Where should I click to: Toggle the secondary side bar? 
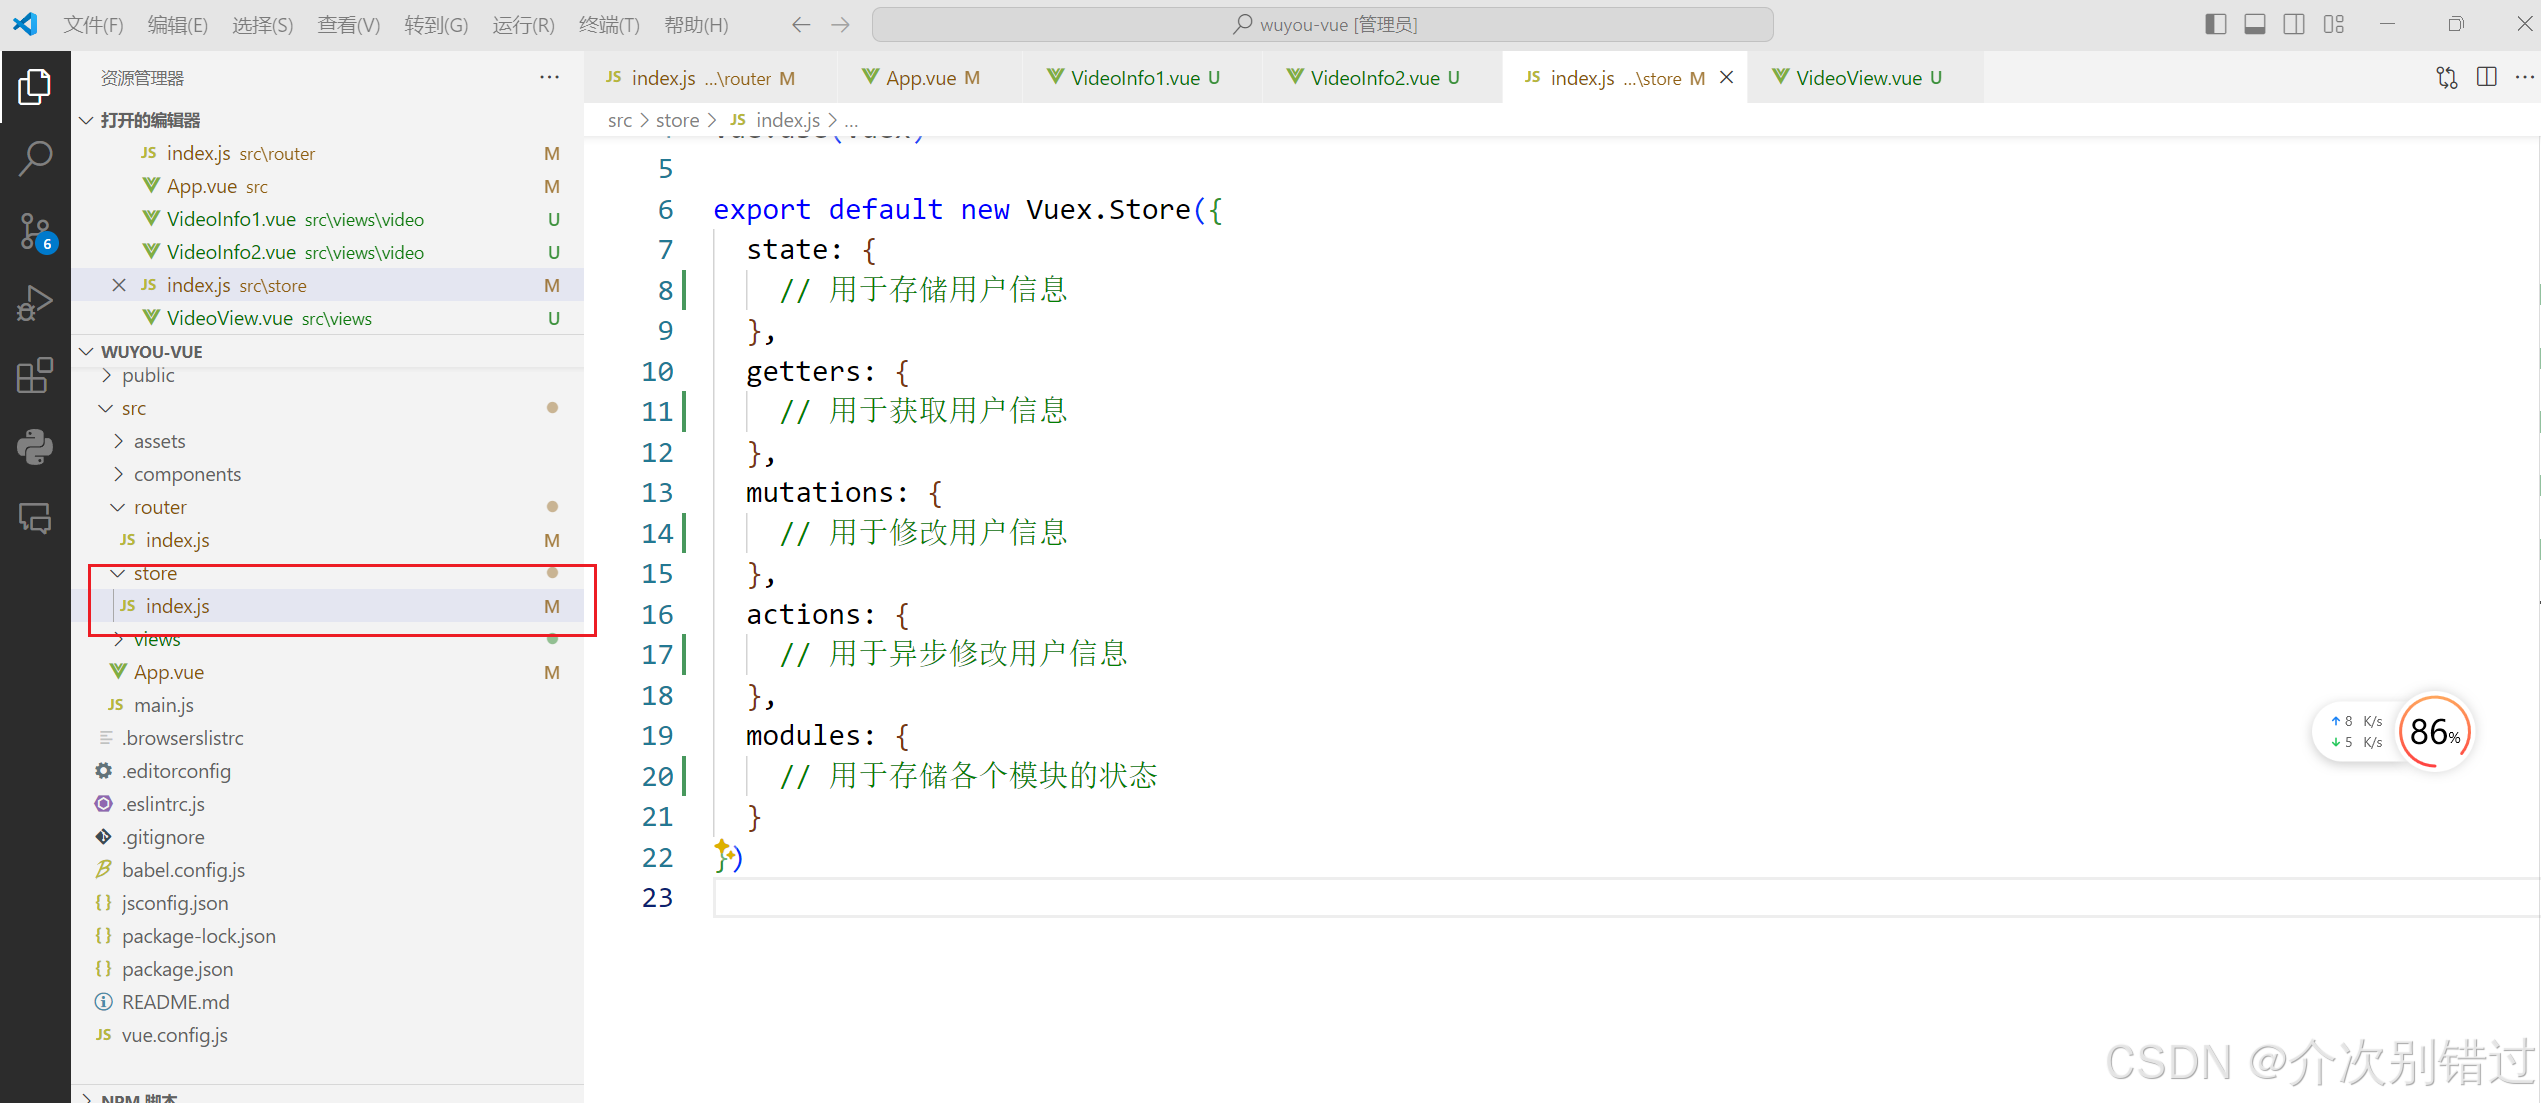(x=2294, y=24)
